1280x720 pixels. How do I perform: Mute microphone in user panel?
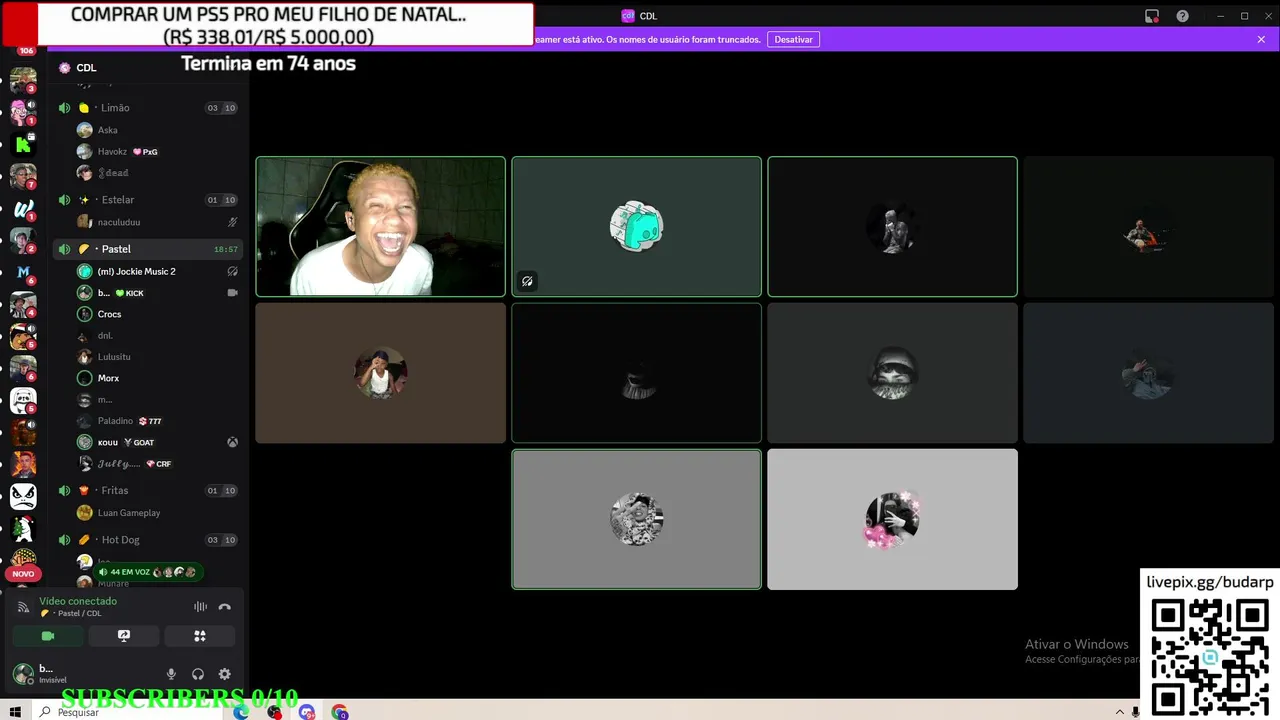coord(171,674)
